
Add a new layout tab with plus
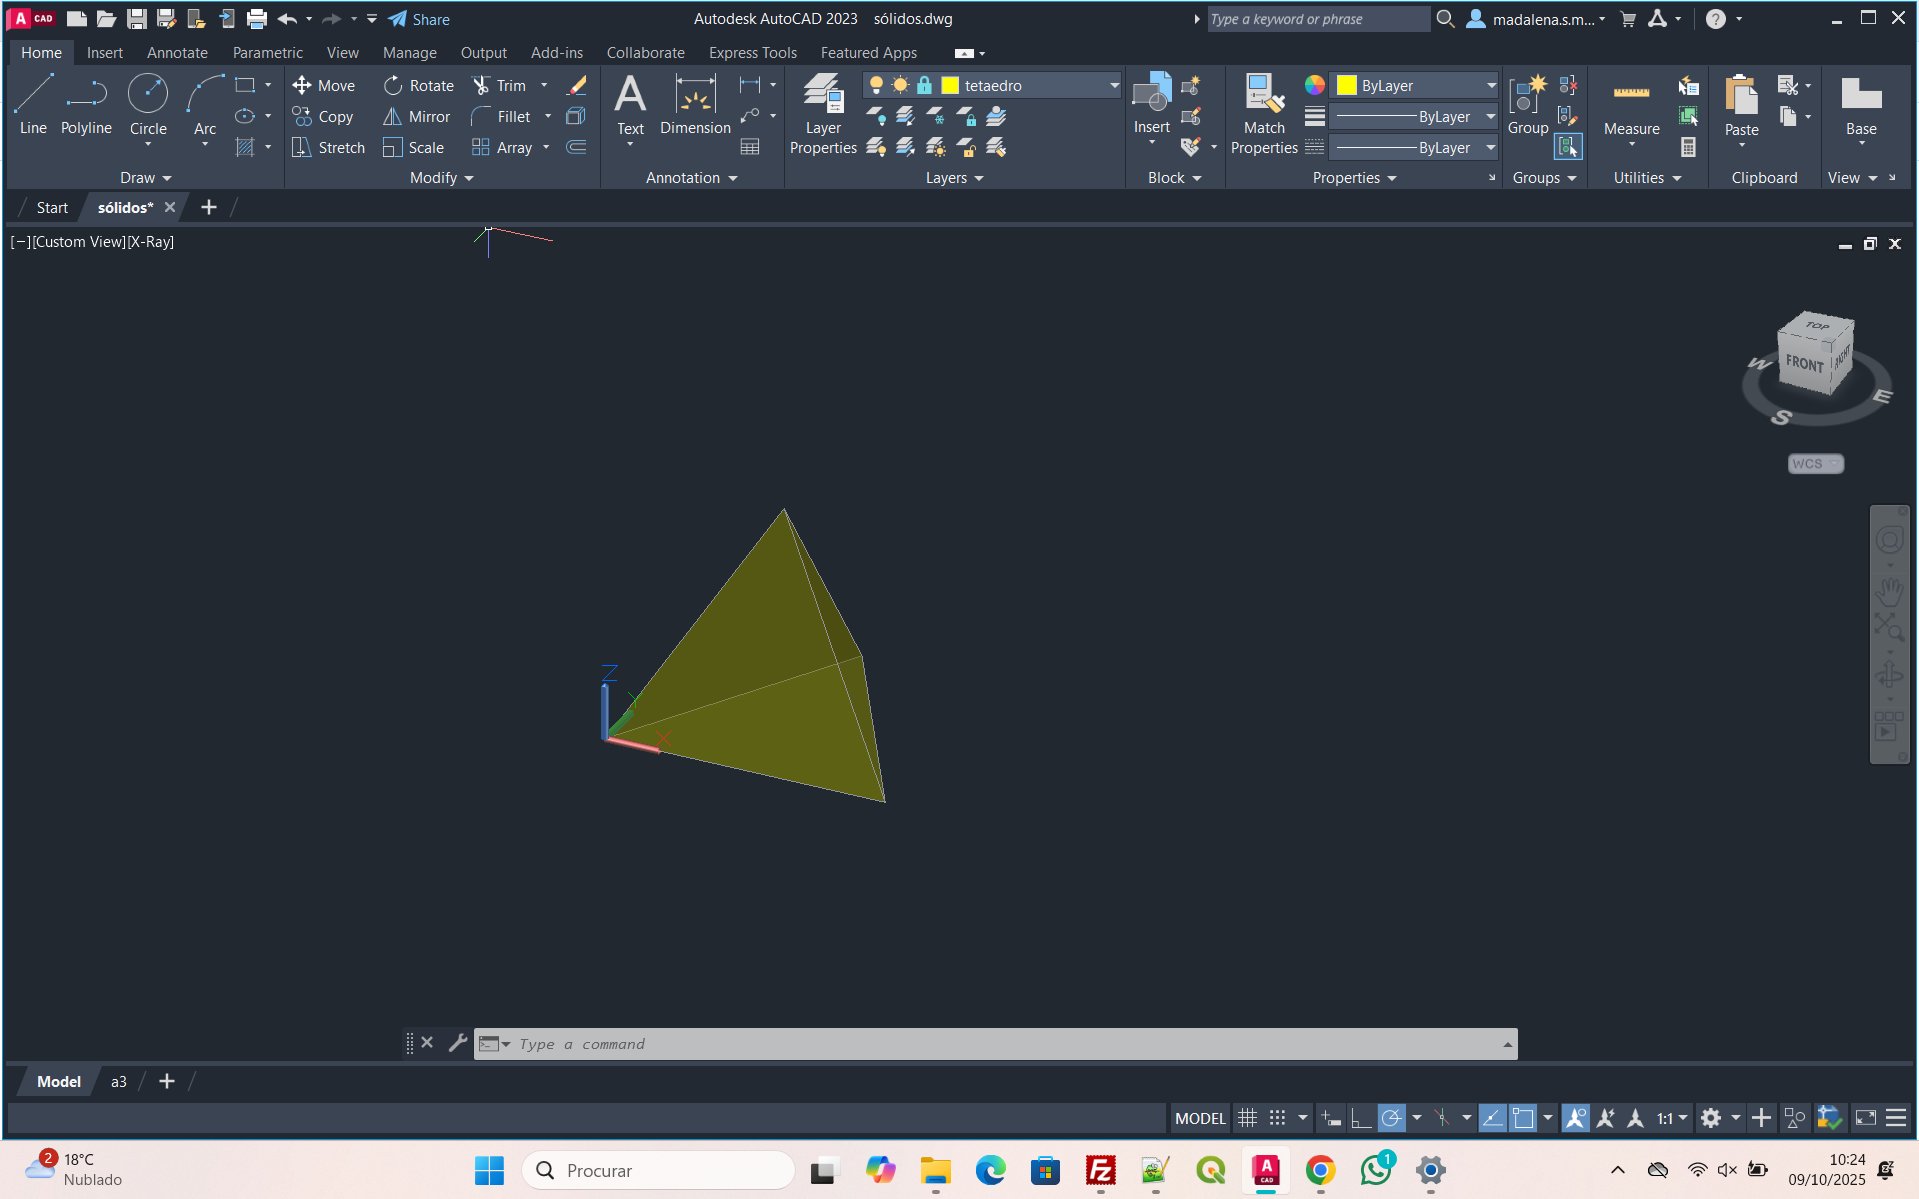tap(167, 1082)
